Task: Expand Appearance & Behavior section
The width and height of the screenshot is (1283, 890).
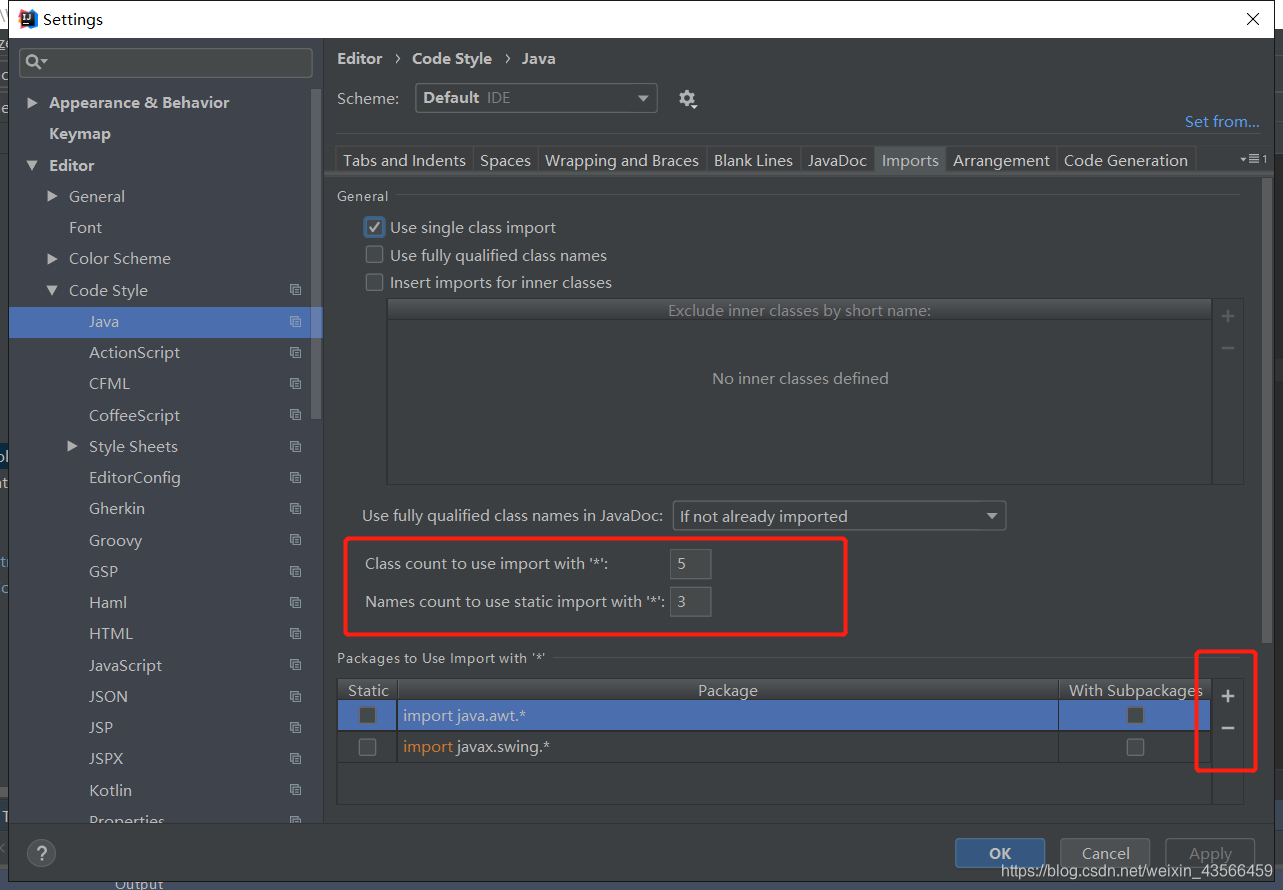Action: pyautogui.click(x=33, y=102)
